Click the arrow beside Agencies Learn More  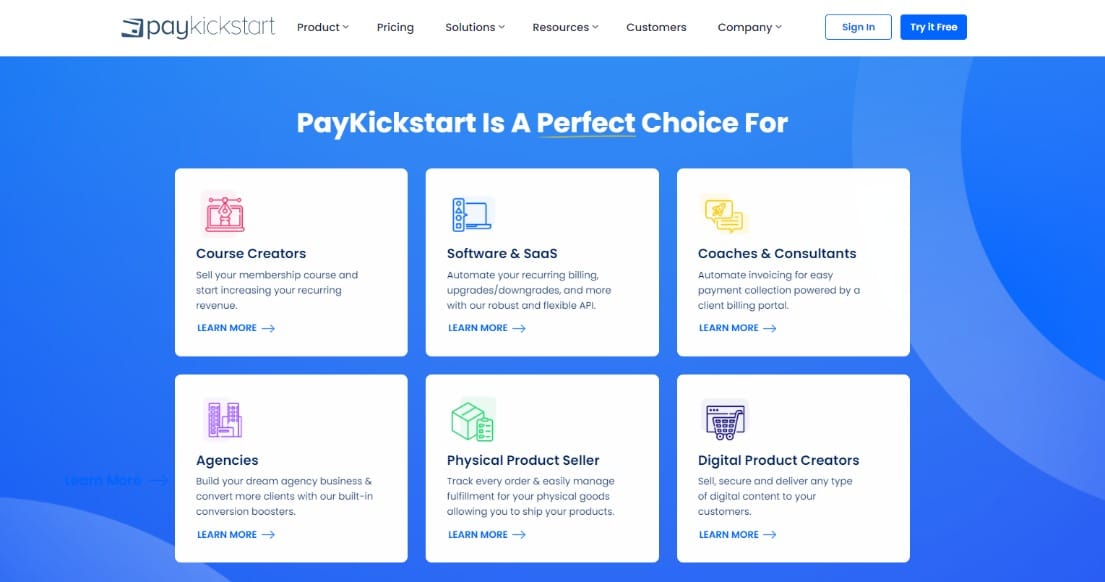click(268, 535)
